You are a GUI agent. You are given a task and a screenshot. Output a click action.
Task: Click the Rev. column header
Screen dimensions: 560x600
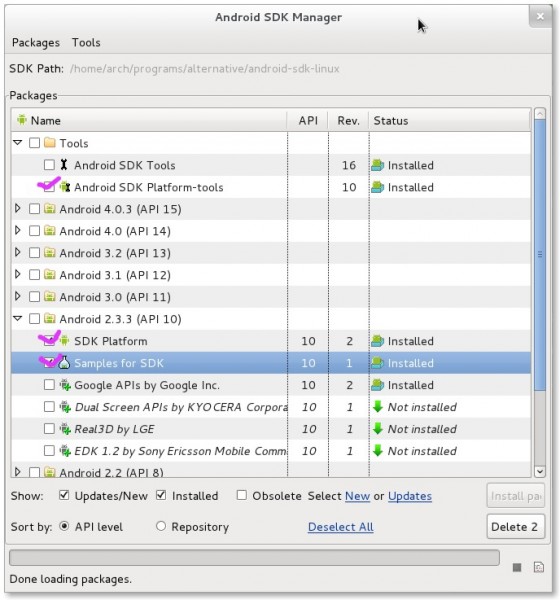[348, 121]
